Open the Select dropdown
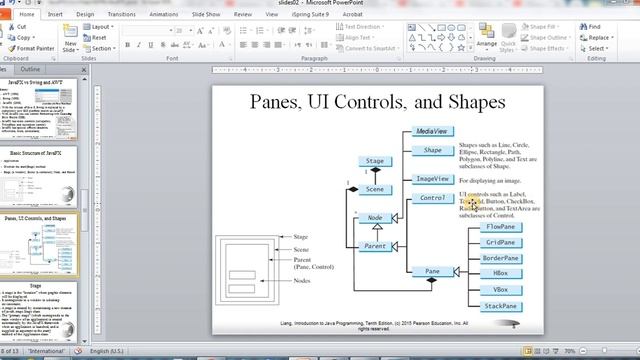This screenshot has width=640, height=360. (594, 48)
